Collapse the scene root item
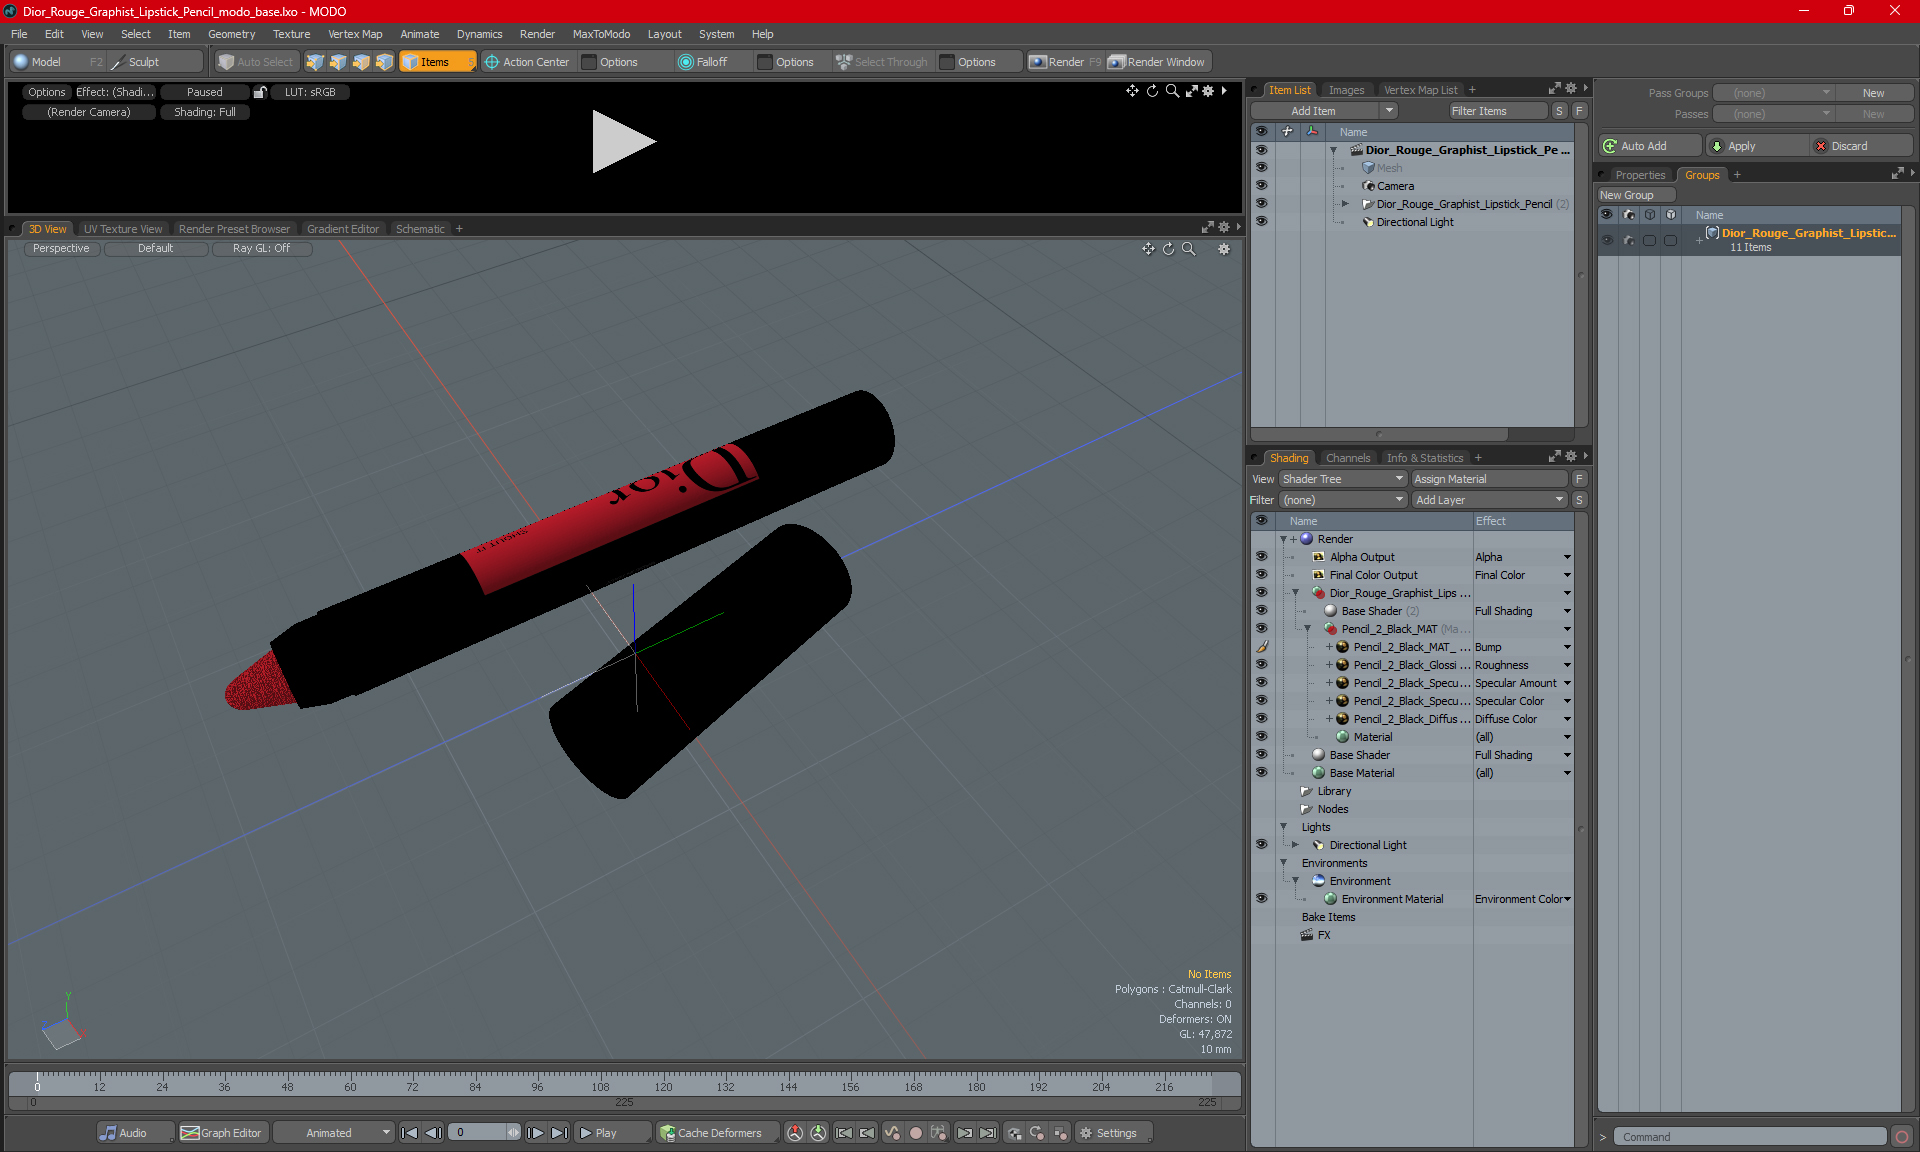1920x1152 pixels. pos(1333,150)
